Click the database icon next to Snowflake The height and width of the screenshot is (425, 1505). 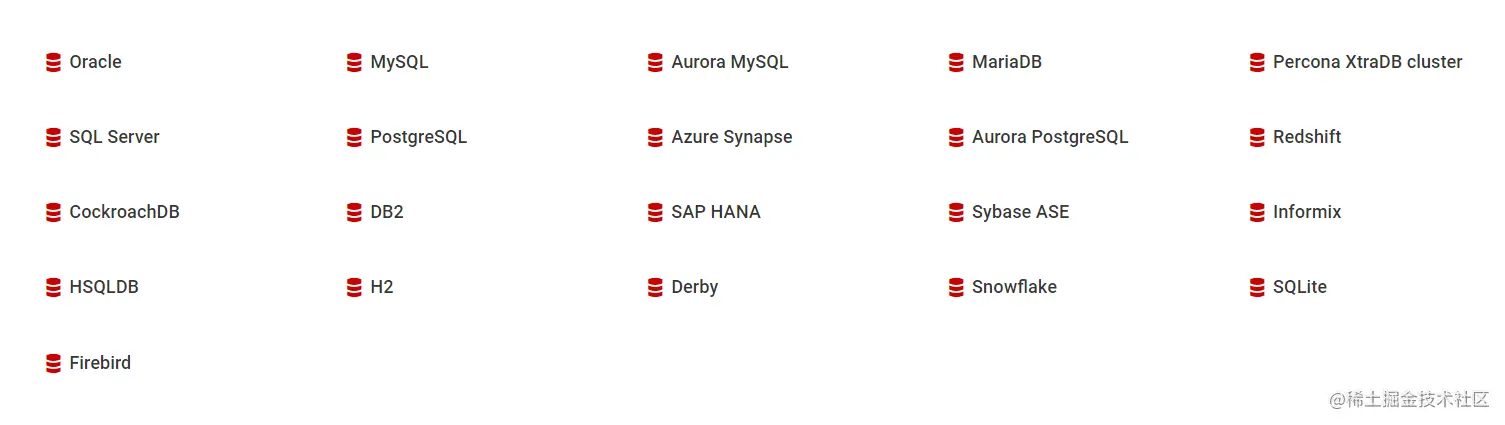tap(956, 288)
